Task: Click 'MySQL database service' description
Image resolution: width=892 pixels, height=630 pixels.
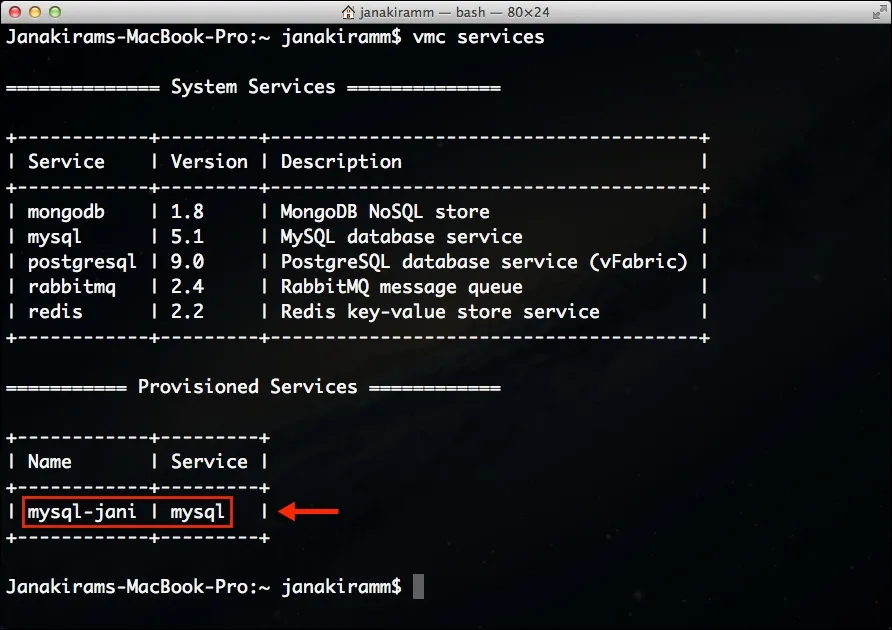Action: (x=402, y=237)
